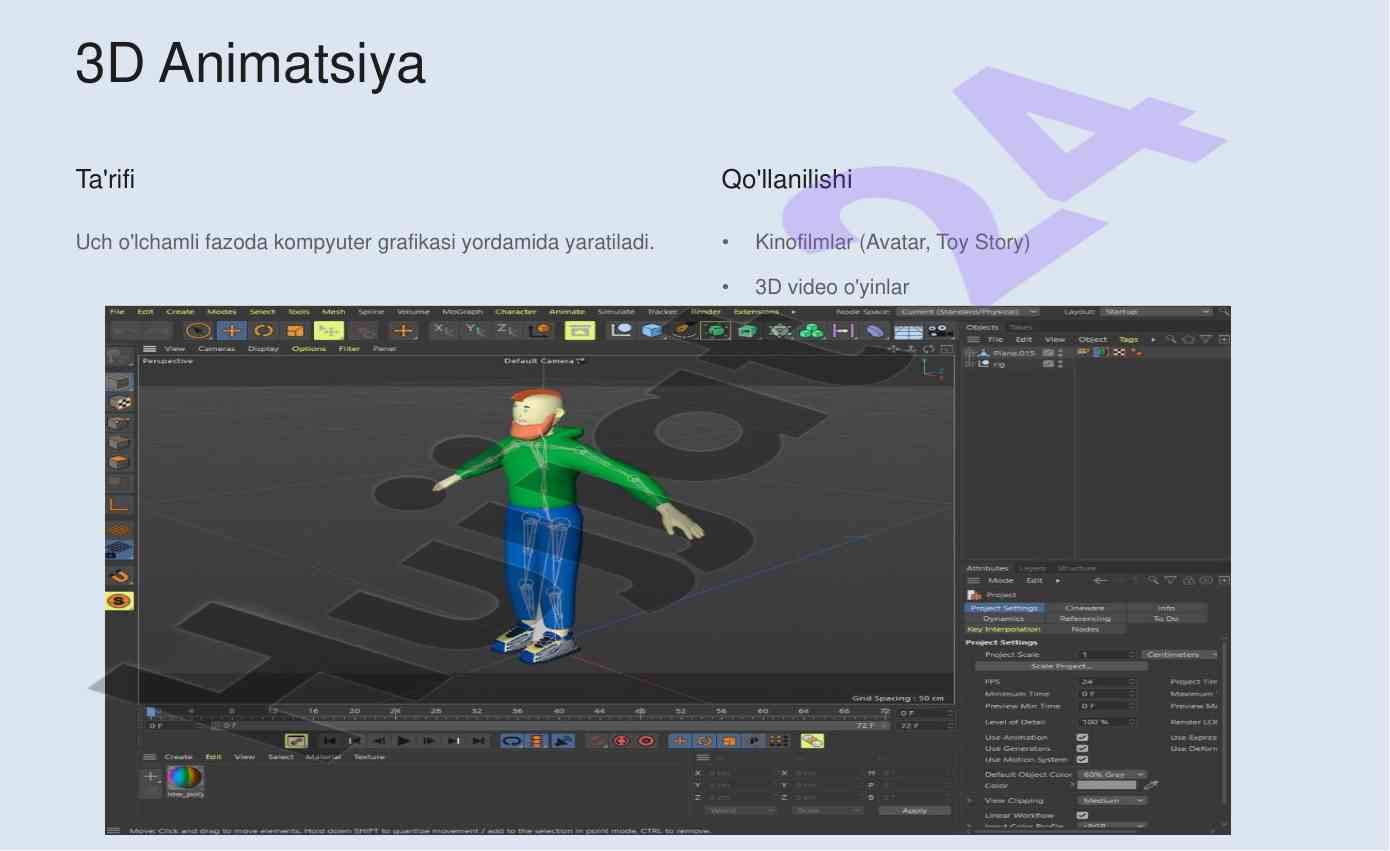Add a Cube primitive object
Viewport: 1390px width, 851px height.
[652, 330]
